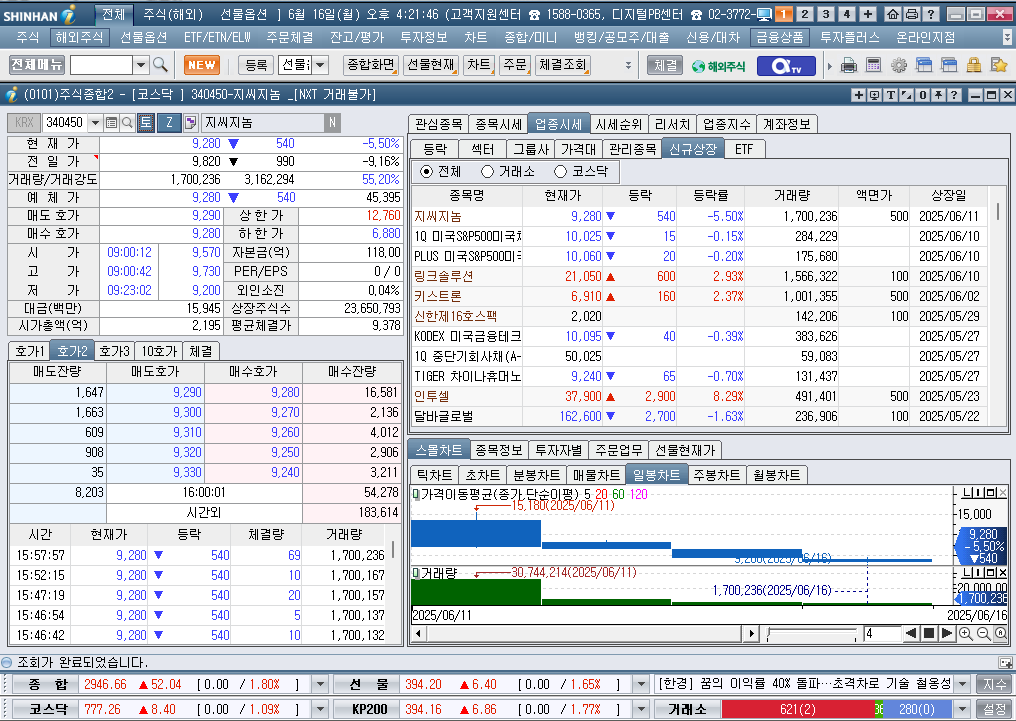Viewport: 1016px width, 721px height.
Task: Click the blue cascade windows icon
Action: [x=924, y=65]
